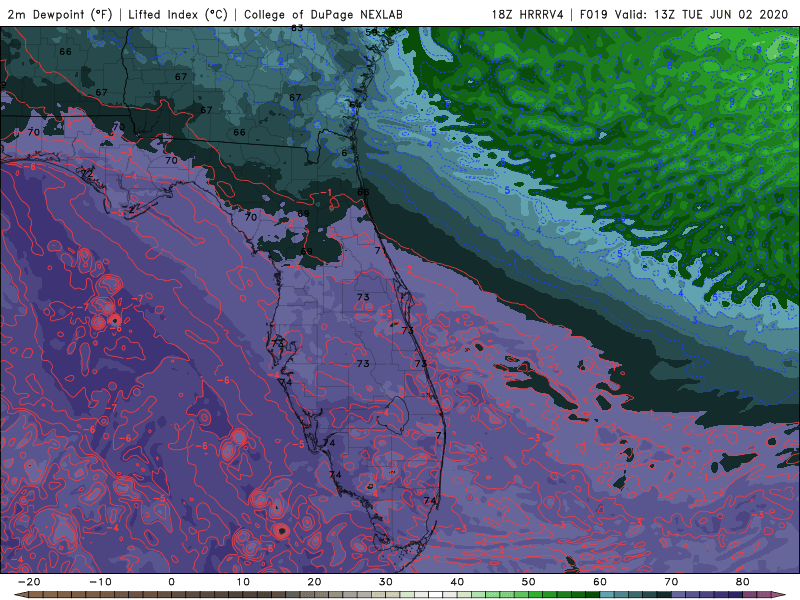
Task: Select the "College of DuPage NEXLAB" text
Action: pos(323,14)
